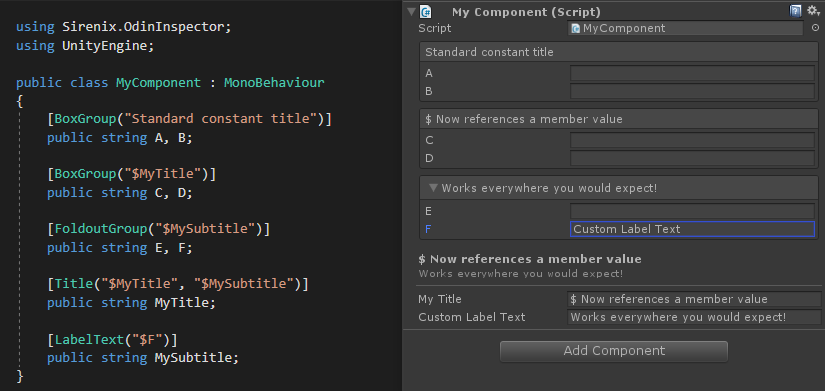Open the component settings gear menu
This screenshot has width=825, height=391.
click(x=813, y=11)
